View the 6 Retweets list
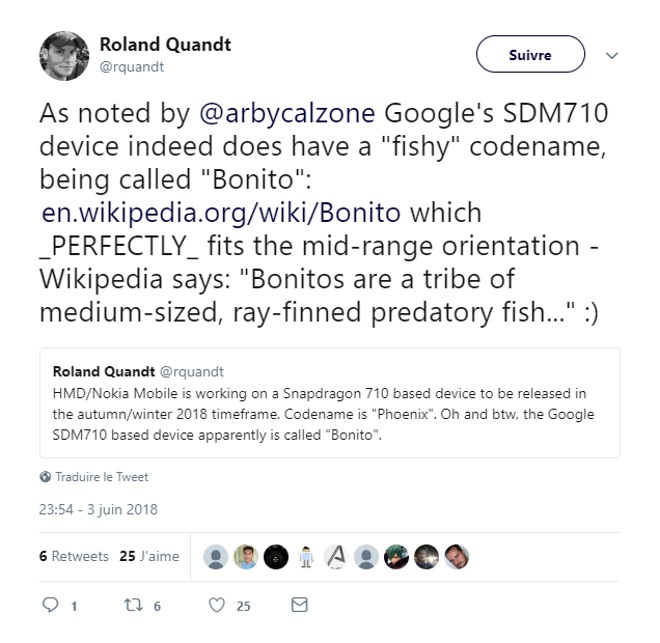The image size is (660, 643). [x=74, y=556]
